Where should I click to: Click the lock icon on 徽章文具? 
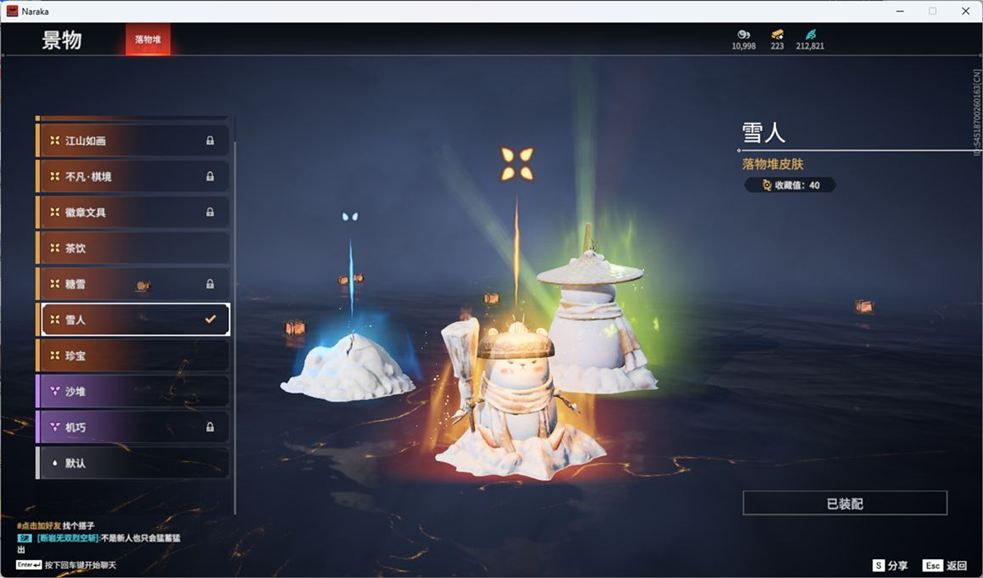(x=210, y=212)
